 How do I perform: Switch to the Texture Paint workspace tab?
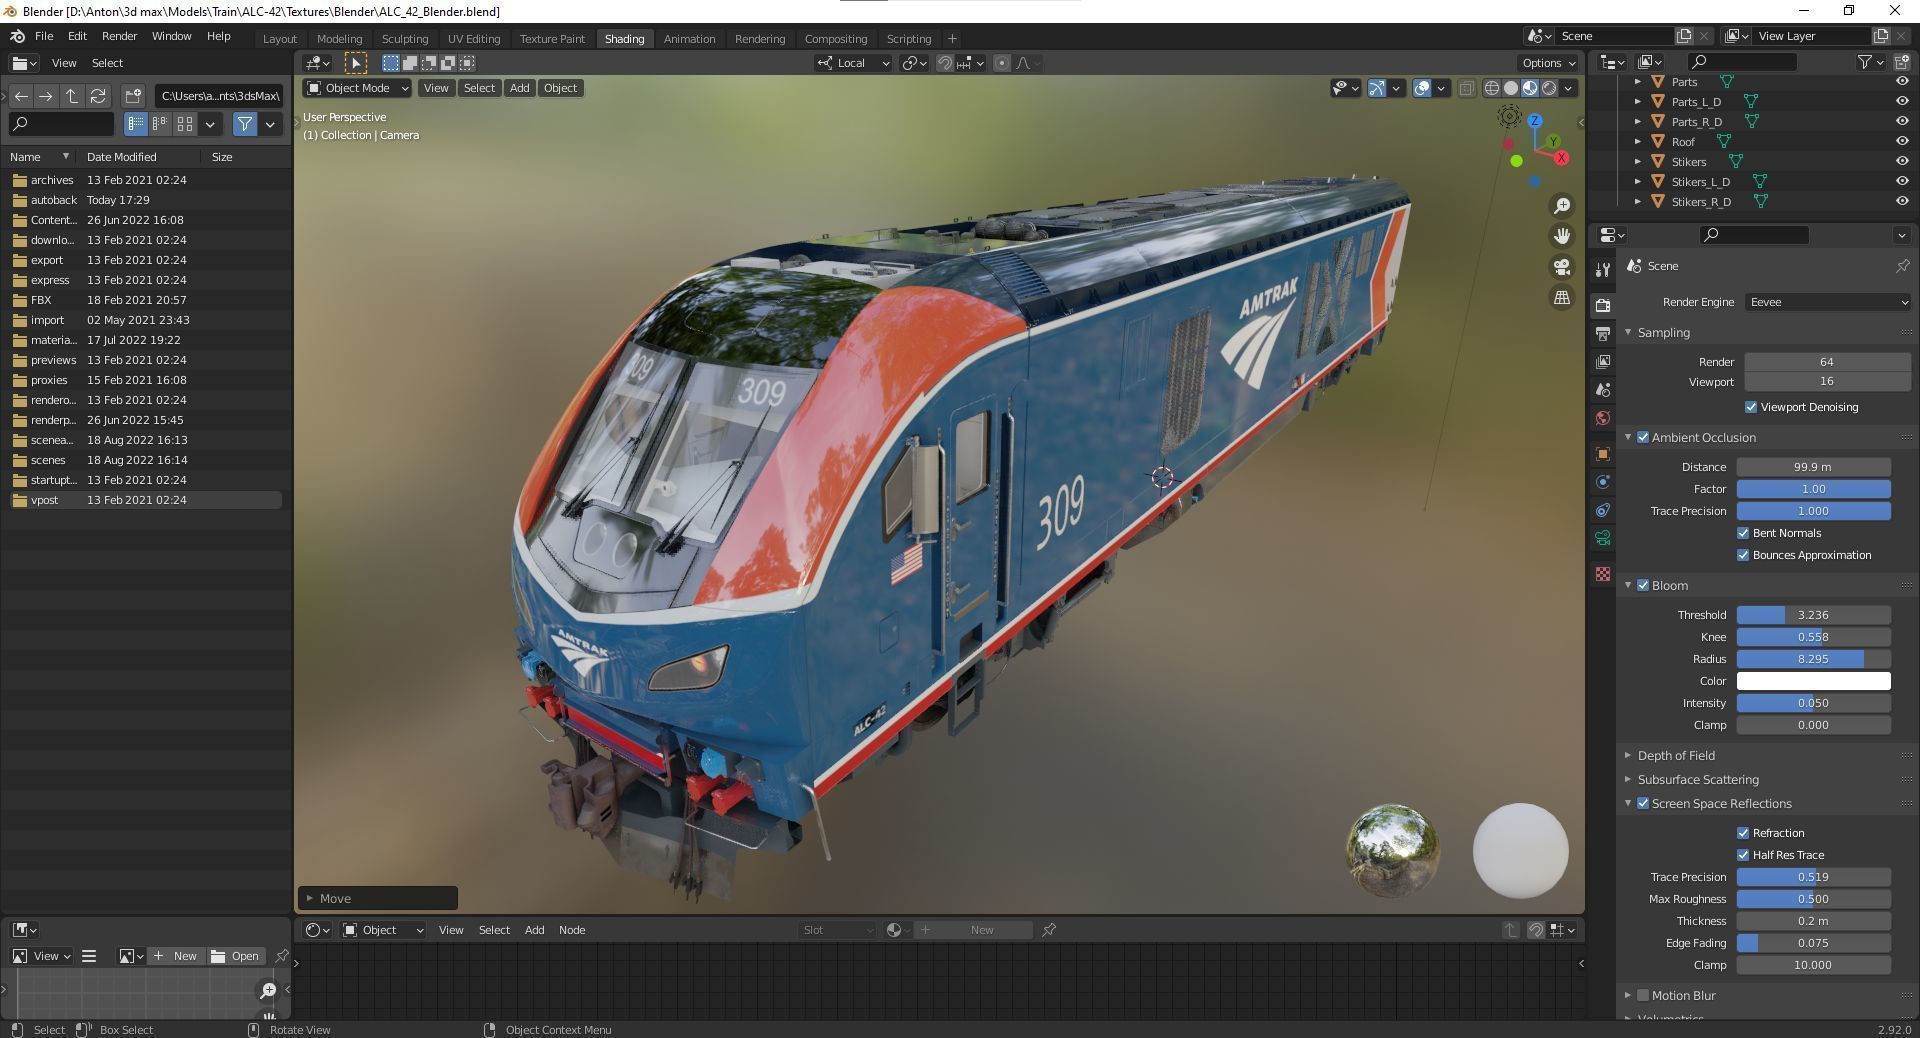click(552, 39)
